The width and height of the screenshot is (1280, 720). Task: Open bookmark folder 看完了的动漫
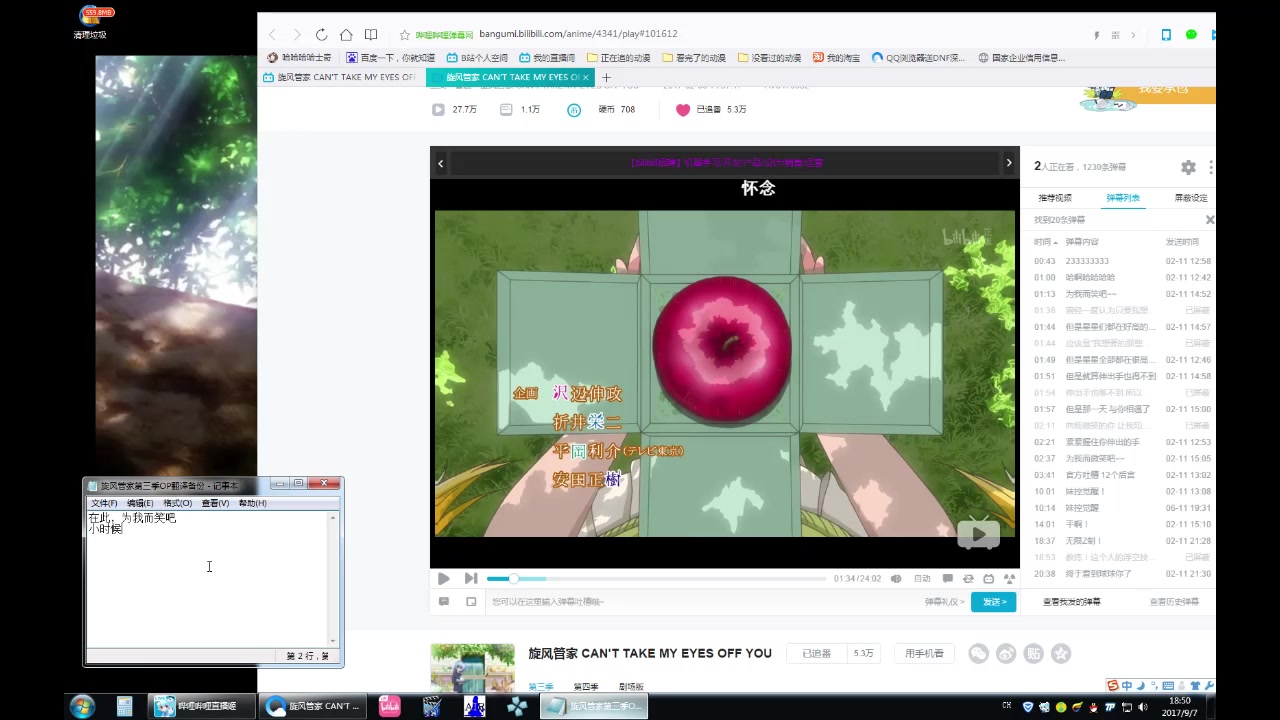694,58
